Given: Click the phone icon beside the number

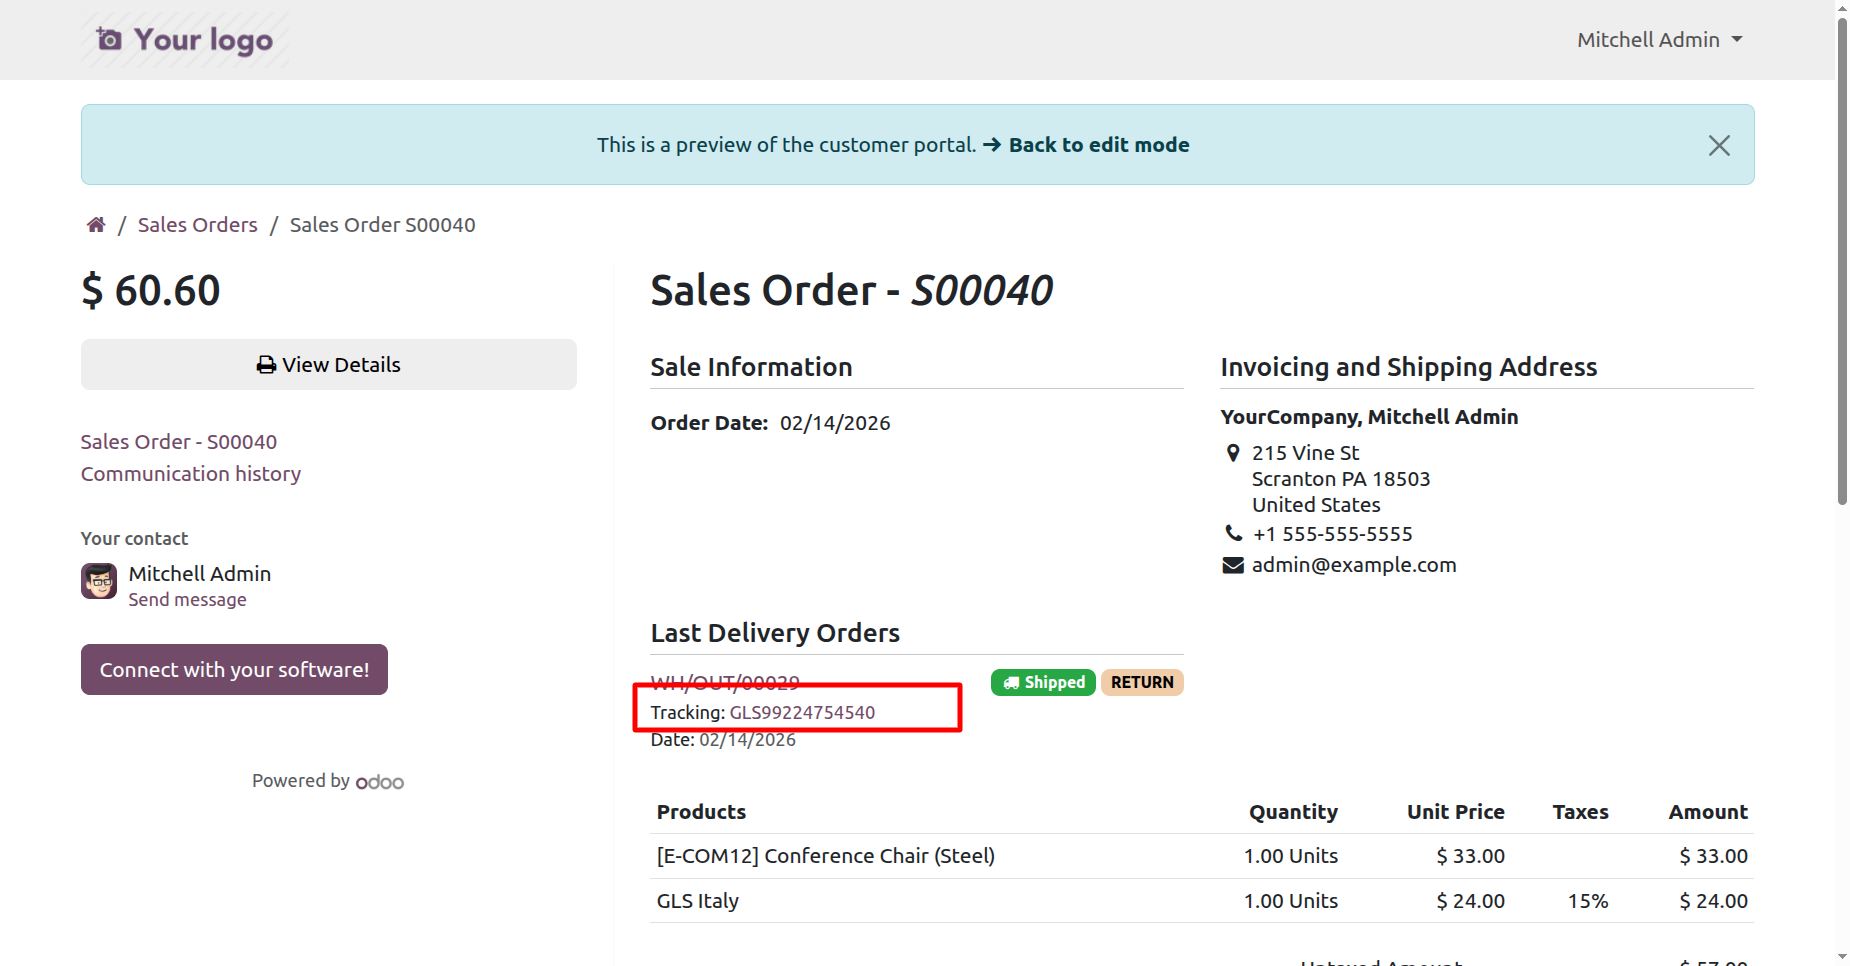Looking at the screenshot, I should pyautogui.click(x=1234, y=534).
